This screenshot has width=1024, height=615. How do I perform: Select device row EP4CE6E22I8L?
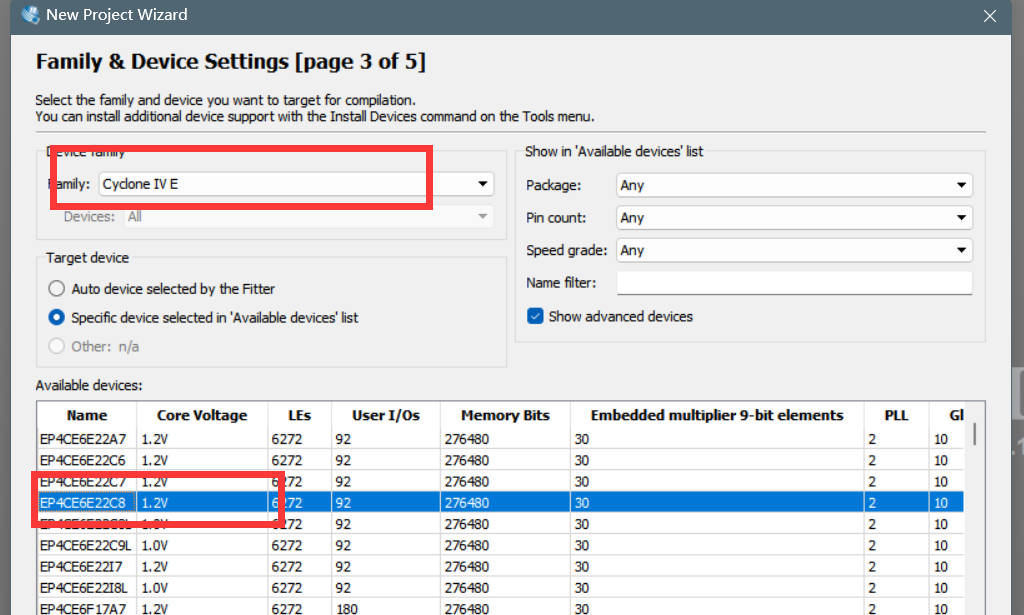500,588
